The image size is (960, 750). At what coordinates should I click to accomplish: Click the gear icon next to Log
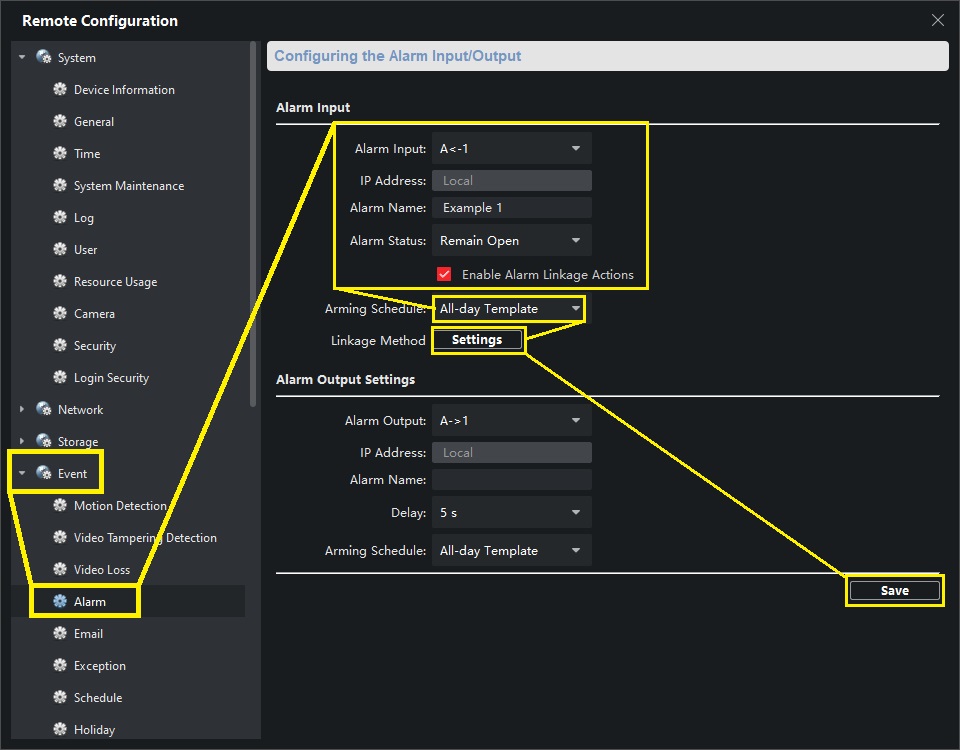(60, 218)
